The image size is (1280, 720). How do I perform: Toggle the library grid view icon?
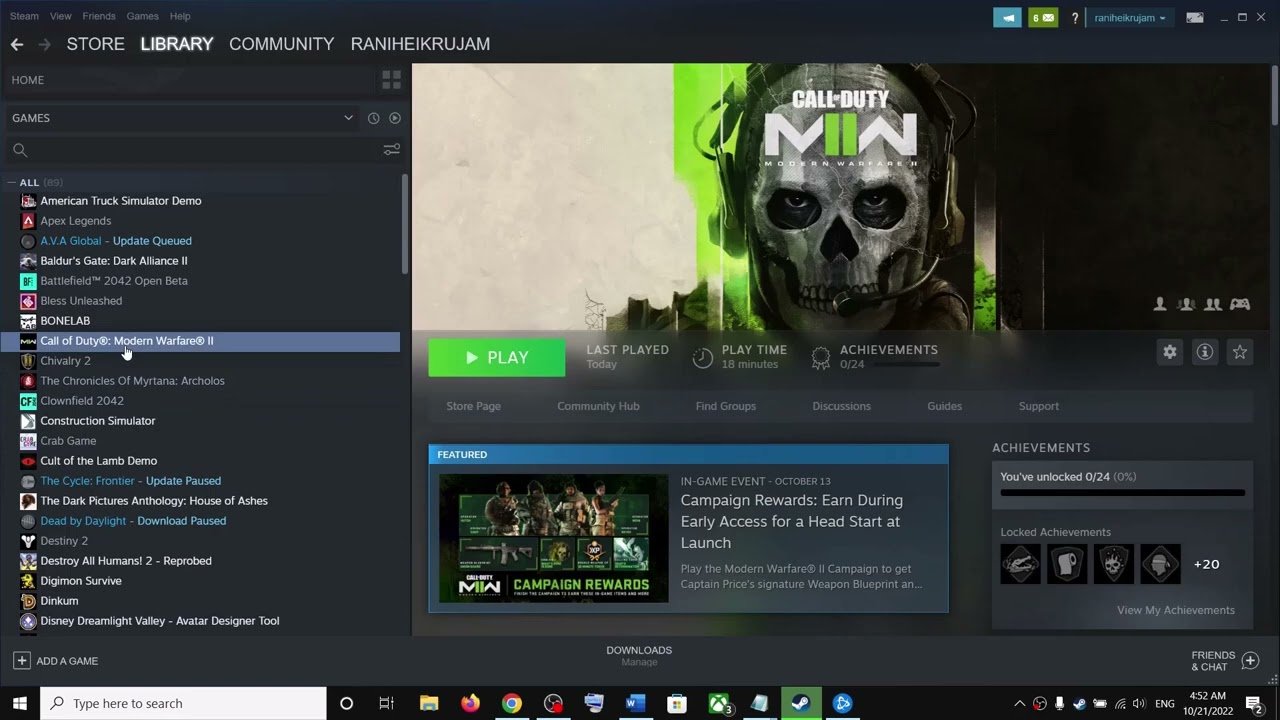391,80
